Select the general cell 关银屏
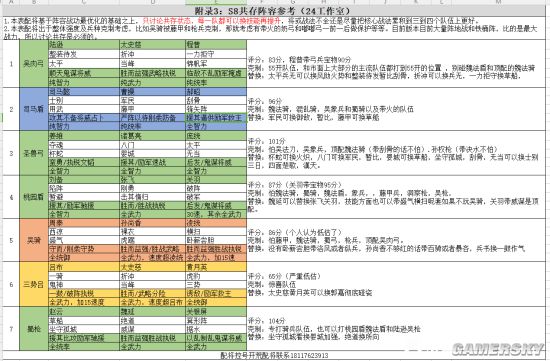 [x=216, y=311]
